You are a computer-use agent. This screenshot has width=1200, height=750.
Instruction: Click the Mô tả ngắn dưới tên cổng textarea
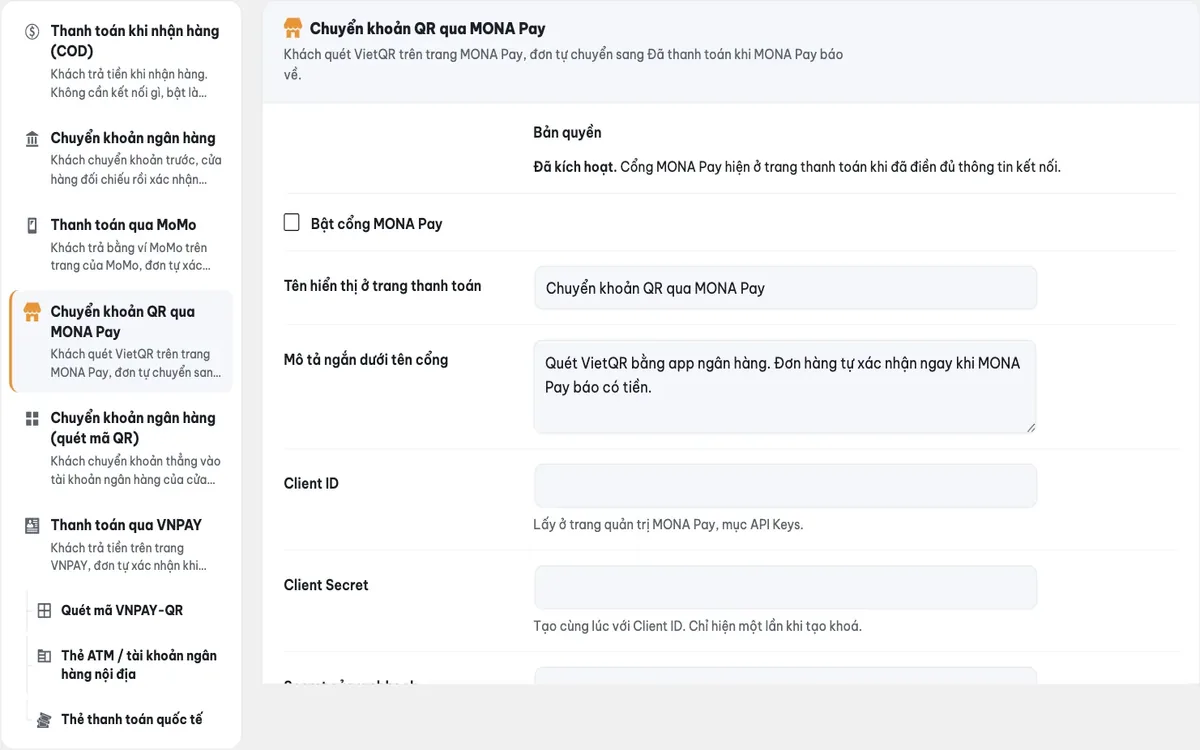(785, 387)
